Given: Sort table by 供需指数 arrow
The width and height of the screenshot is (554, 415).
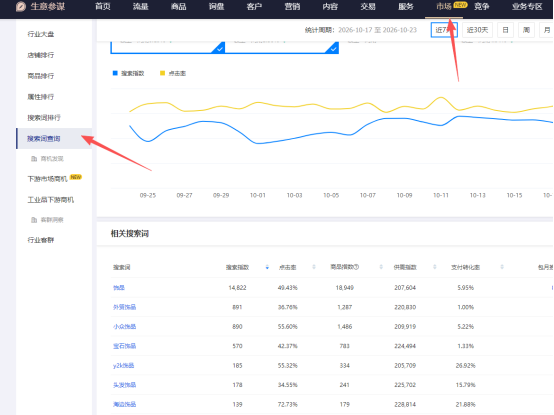Looking at the screenshot, I should click(435, 267).
